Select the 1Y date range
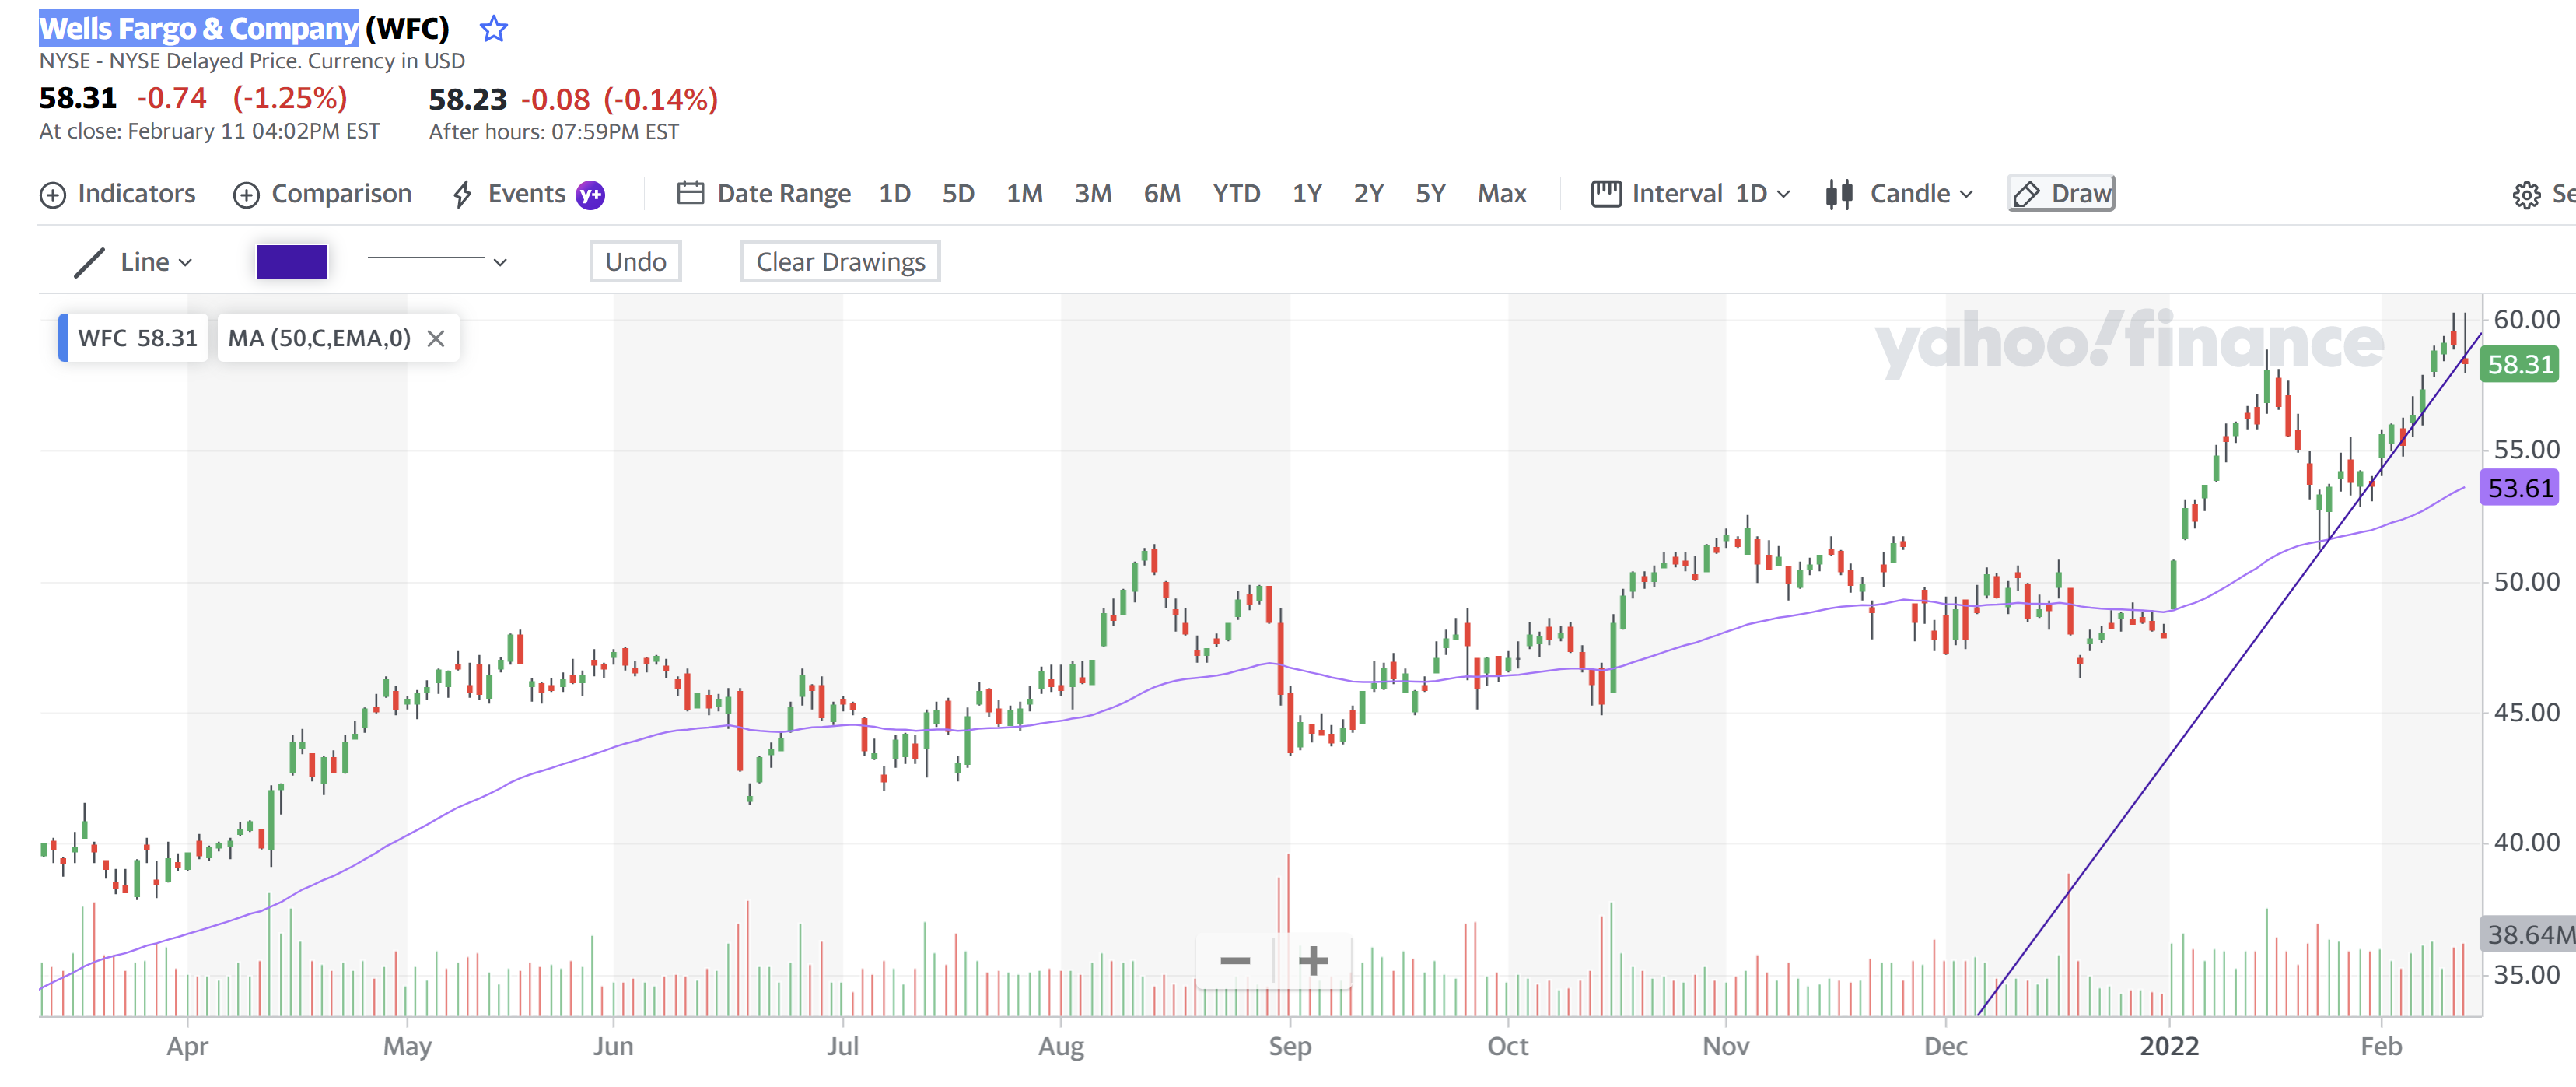 pos(1307,194)
